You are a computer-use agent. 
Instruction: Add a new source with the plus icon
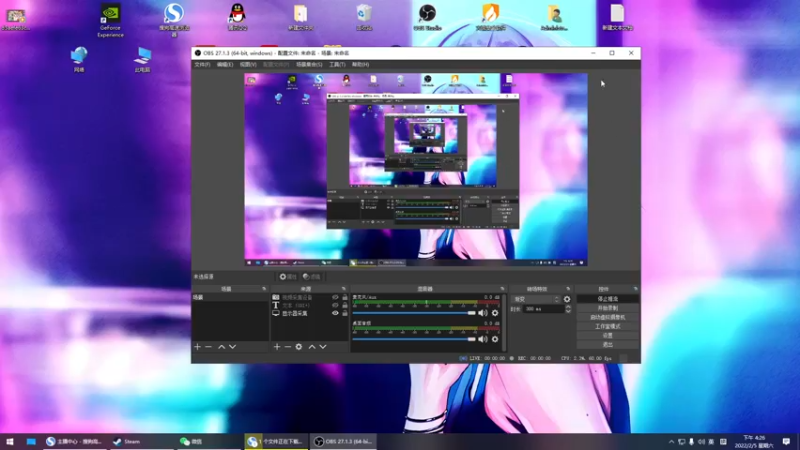tap(277, 347)
